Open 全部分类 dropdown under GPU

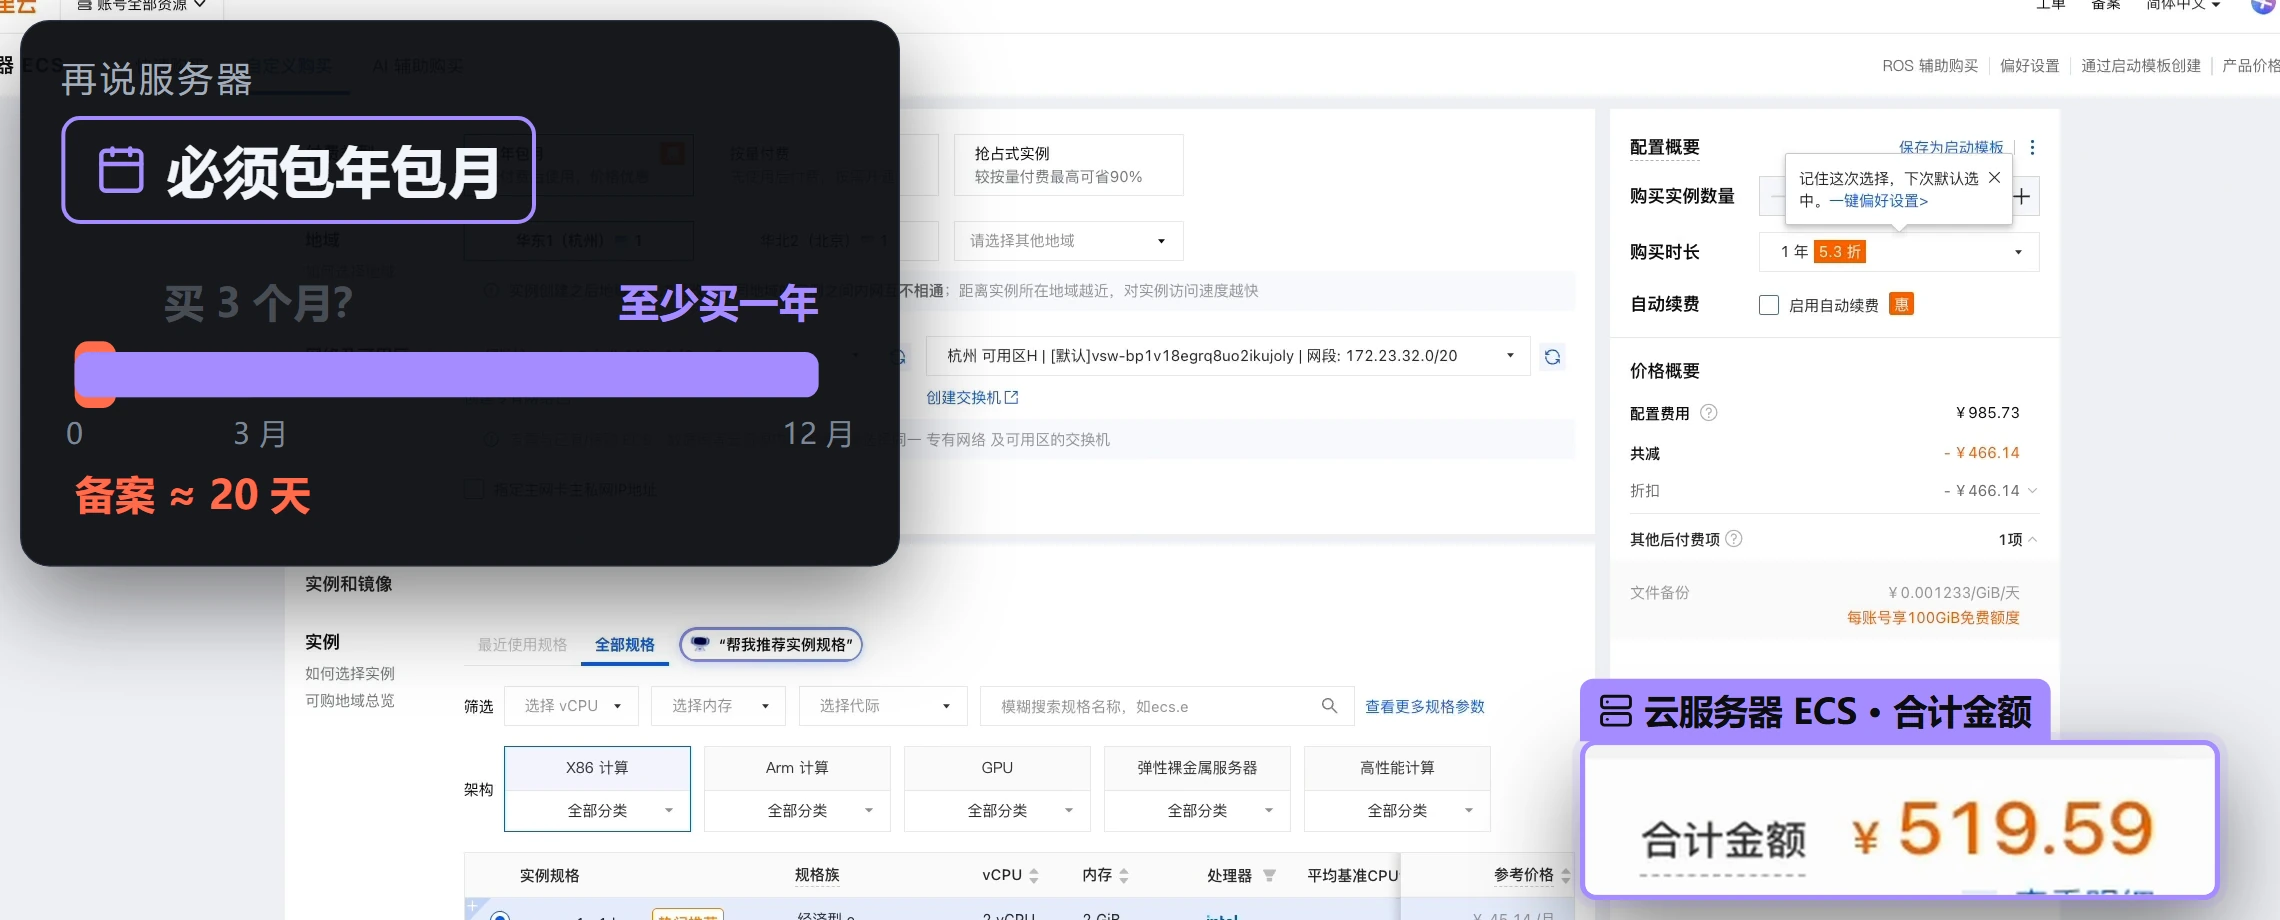point(997,810)
